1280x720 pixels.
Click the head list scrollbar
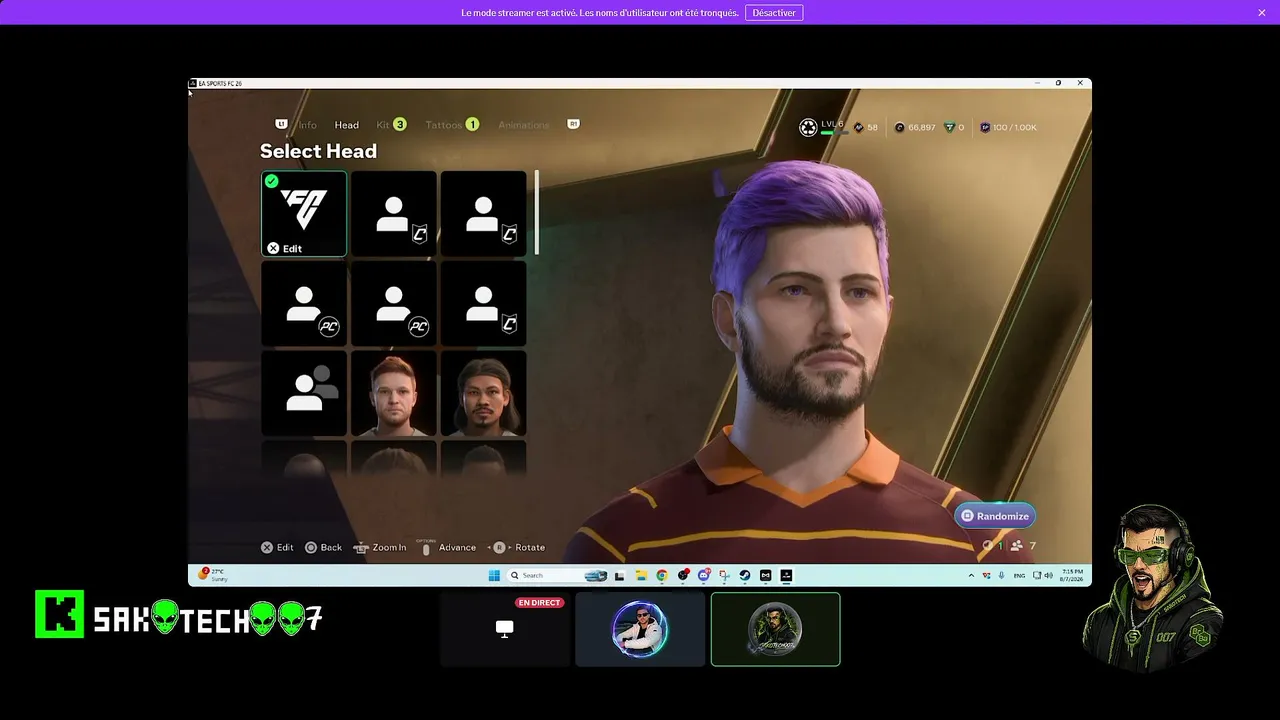pos(537,213)
